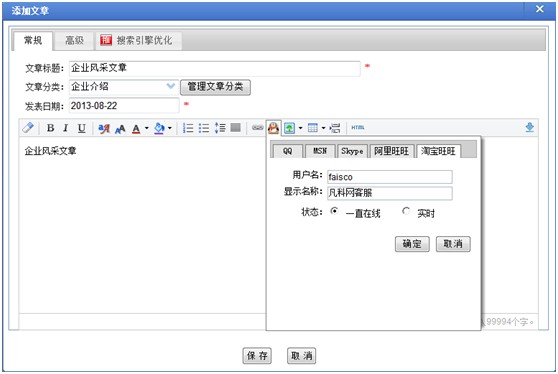Select the eraser clear-formatting tool
558x374 pixels.
tap(28, 127)
